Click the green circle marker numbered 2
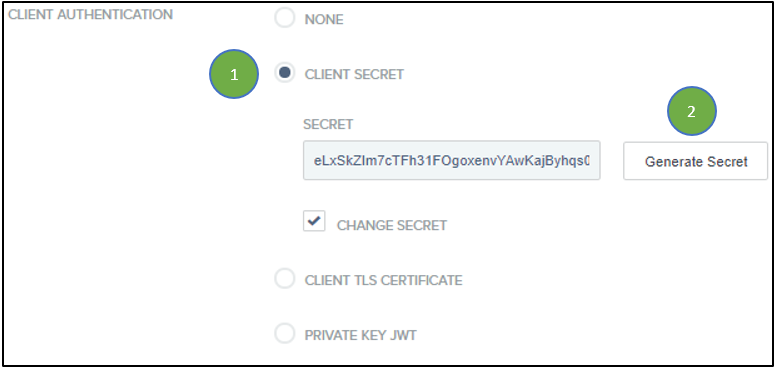The image size is (775, 368). (x=691, y=111)
